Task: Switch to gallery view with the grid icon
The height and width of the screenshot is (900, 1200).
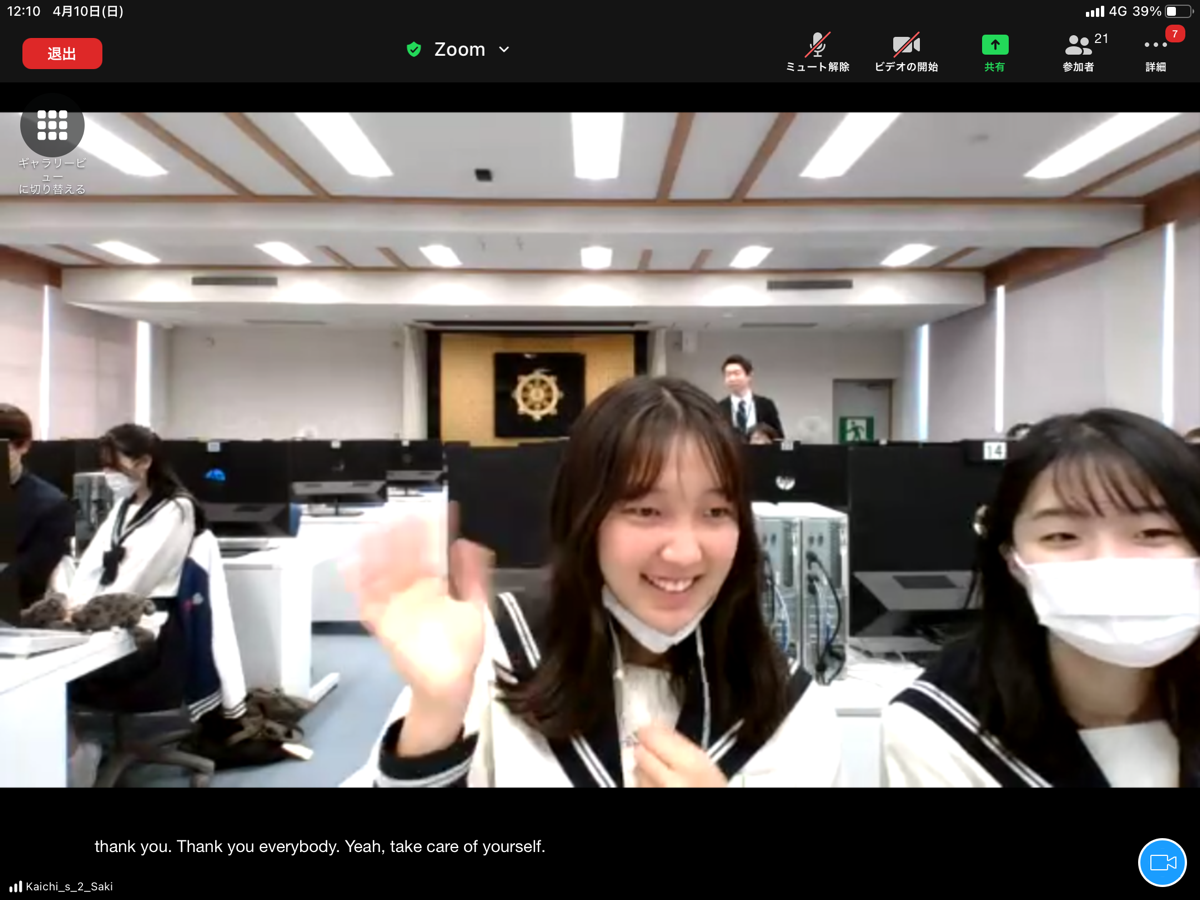Action: [52, 125]
